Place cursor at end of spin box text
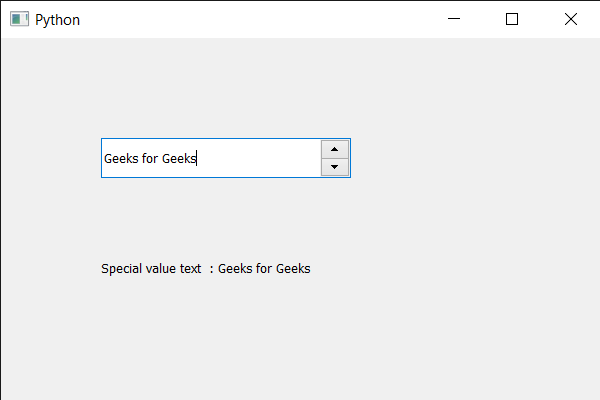Screen dimensions: 600x400 tap(197, 158)
